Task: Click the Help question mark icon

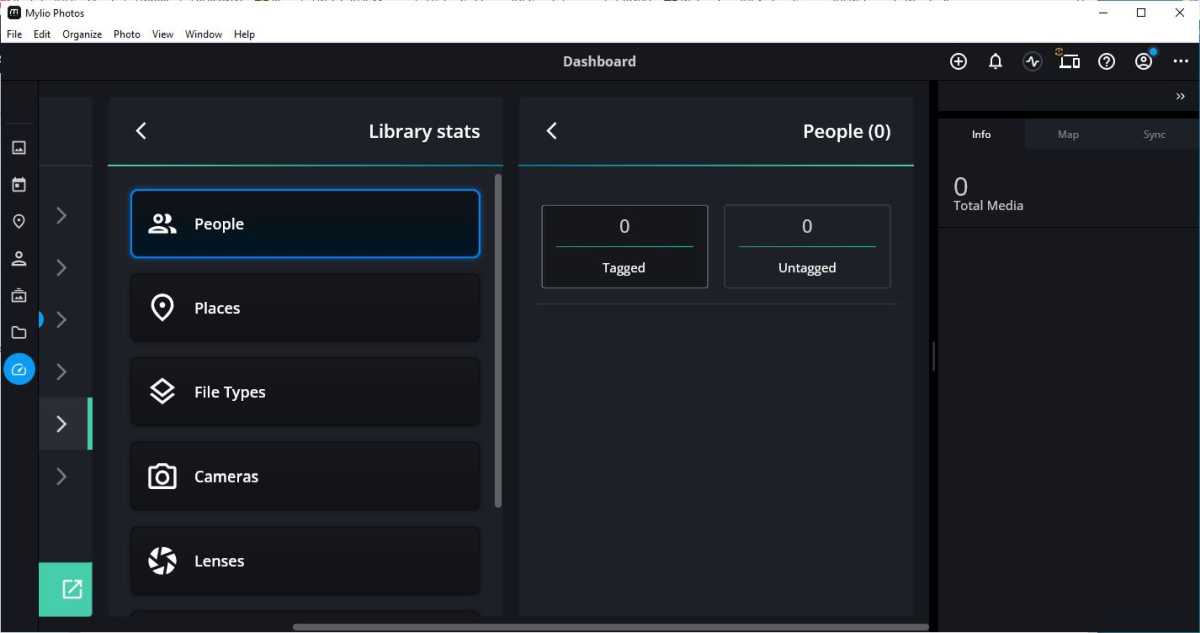Action: [x=1106, y=61]
